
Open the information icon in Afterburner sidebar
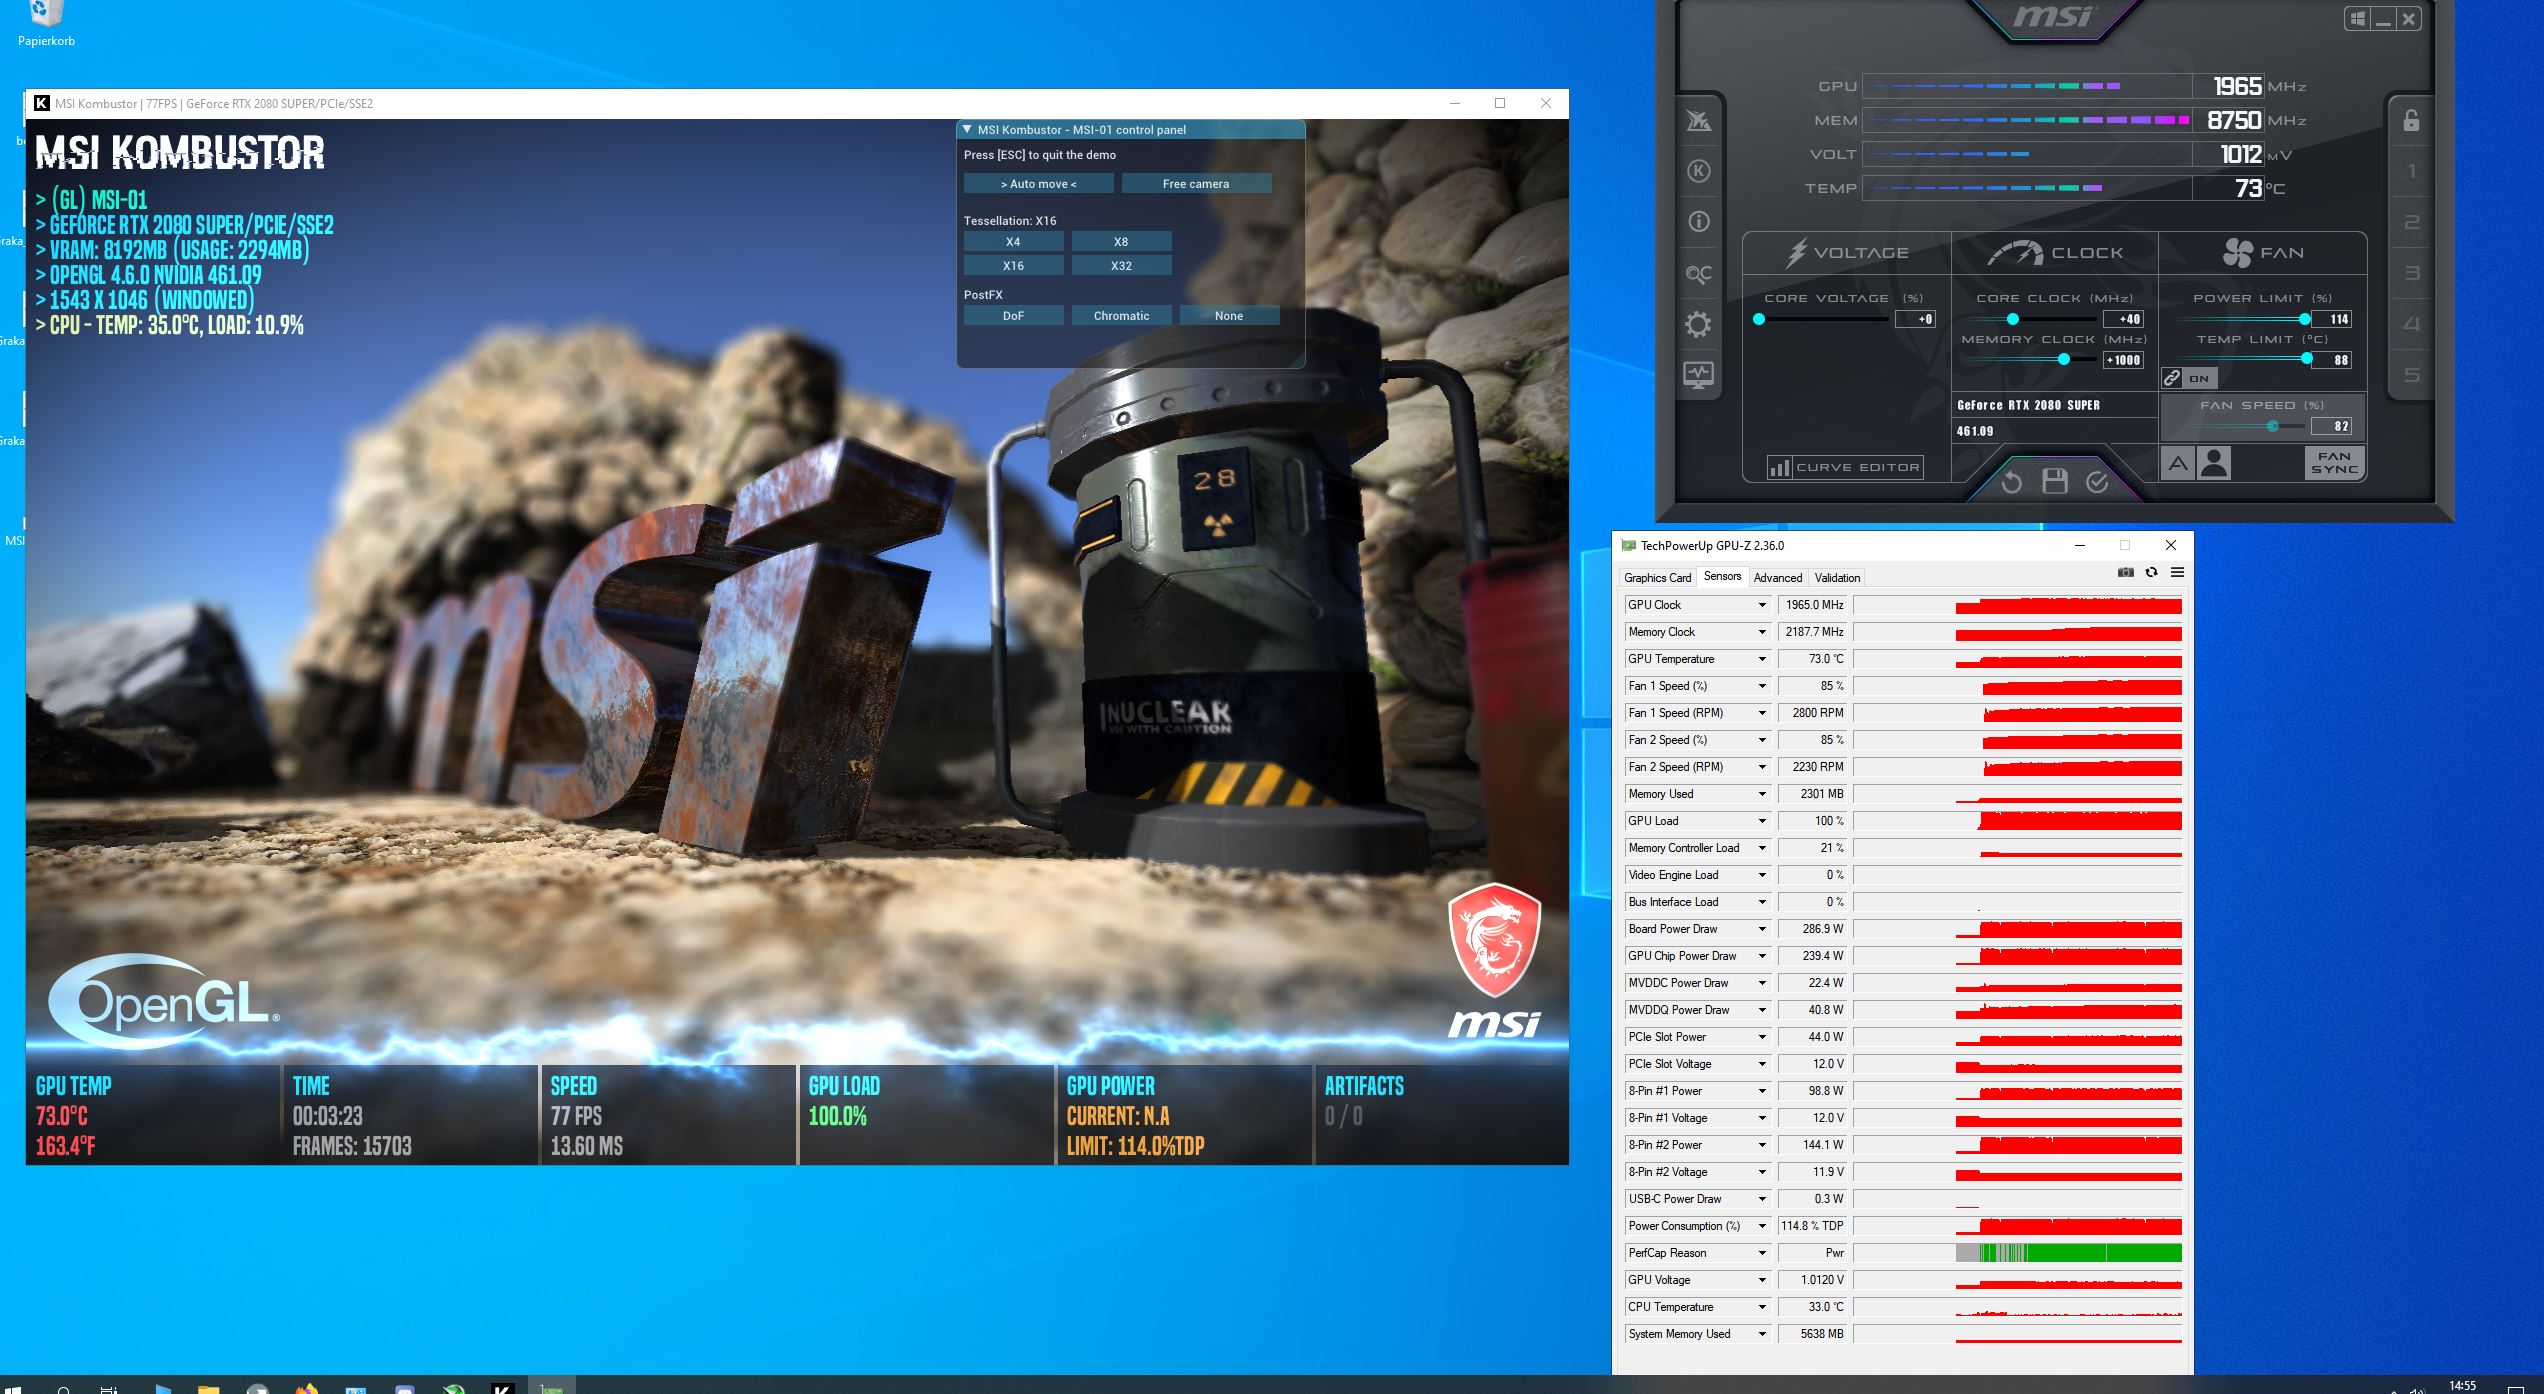(x=1698, y=221)
